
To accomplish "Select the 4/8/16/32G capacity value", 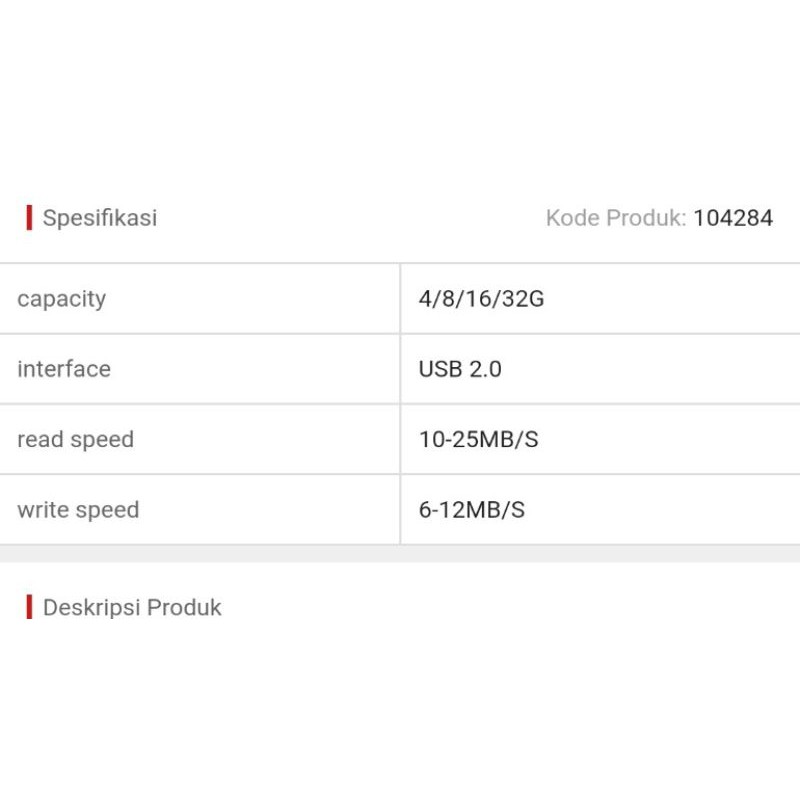I will pyautogui.click(x=481, y=299).
